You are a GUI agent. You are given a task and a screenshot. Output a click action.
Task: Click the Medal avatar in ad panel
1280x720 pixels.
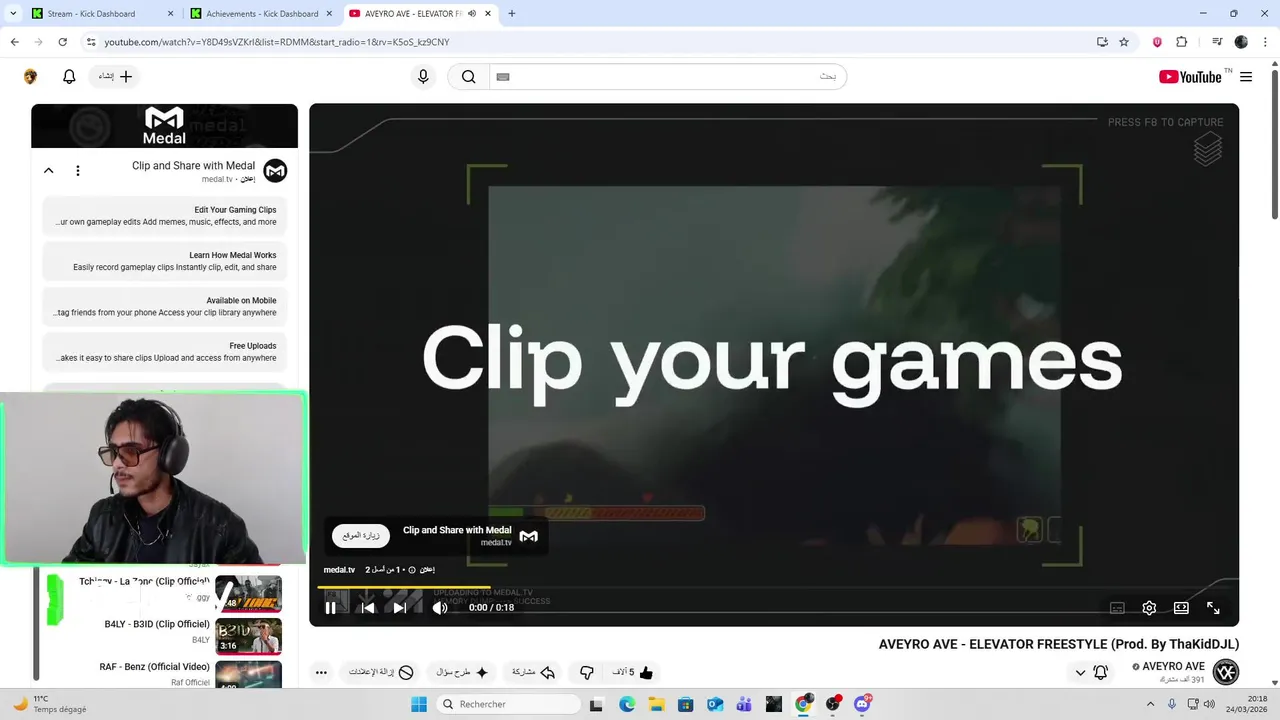click(275, 171)
